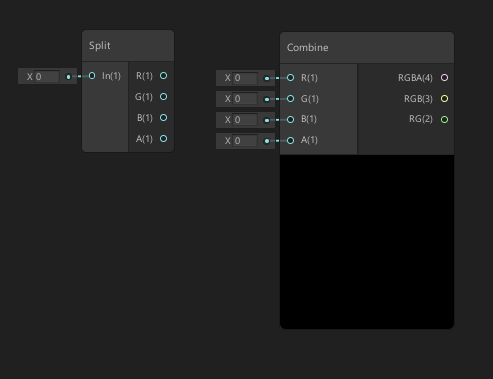Click the green RG(2) output port
The height and width of the screenshot is (379, 493).
coord(444,119)
